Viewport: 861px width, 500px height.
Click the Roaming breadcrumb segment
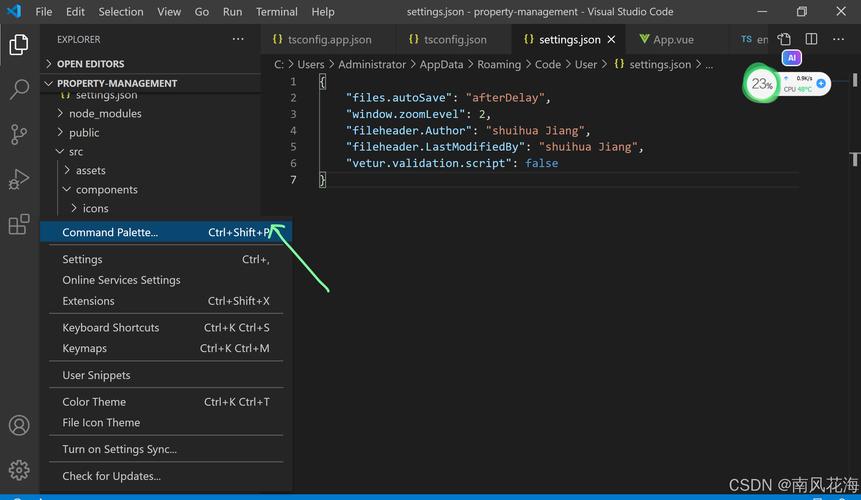(499, 64)
